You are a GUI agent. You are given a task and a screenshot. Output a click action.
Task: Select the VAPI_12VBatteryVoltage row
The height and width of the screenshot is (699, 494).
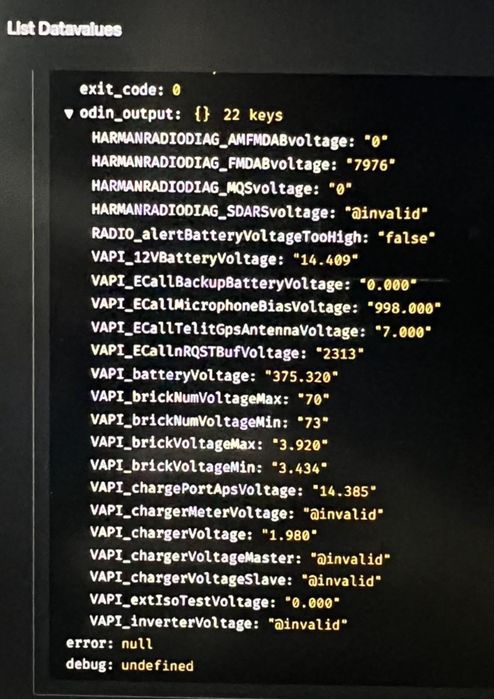coord(225,259)
